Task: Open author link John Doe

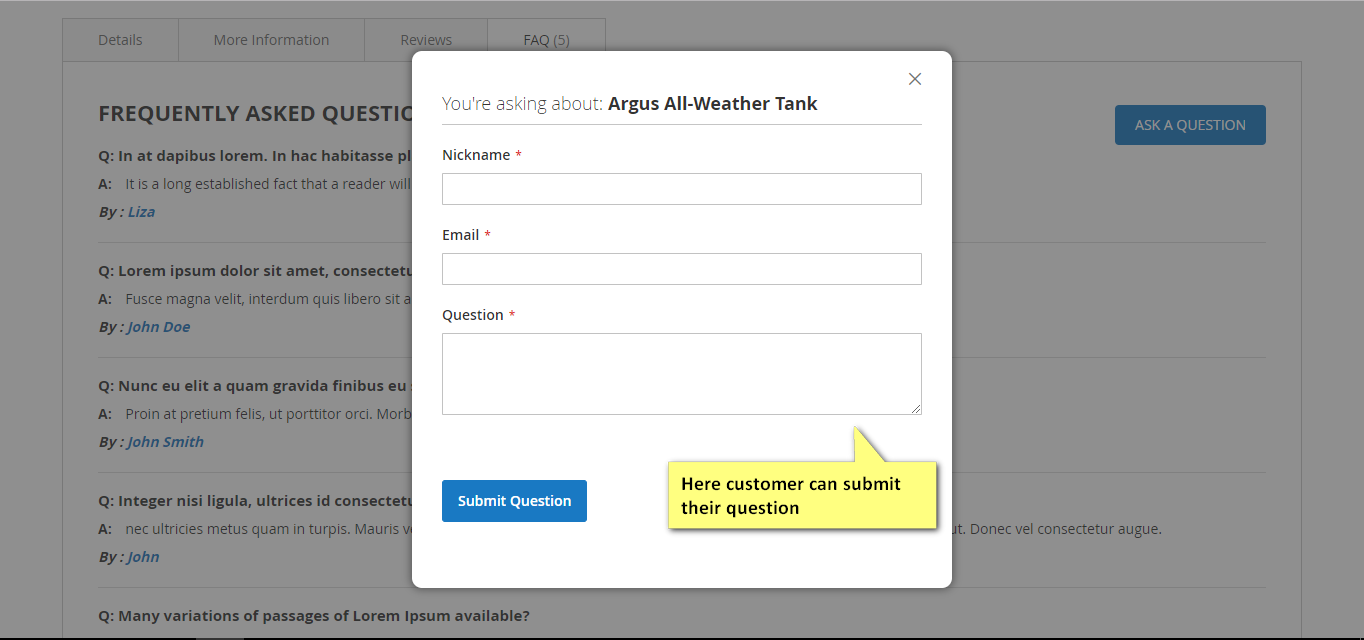Action: [x=159, y=327]
